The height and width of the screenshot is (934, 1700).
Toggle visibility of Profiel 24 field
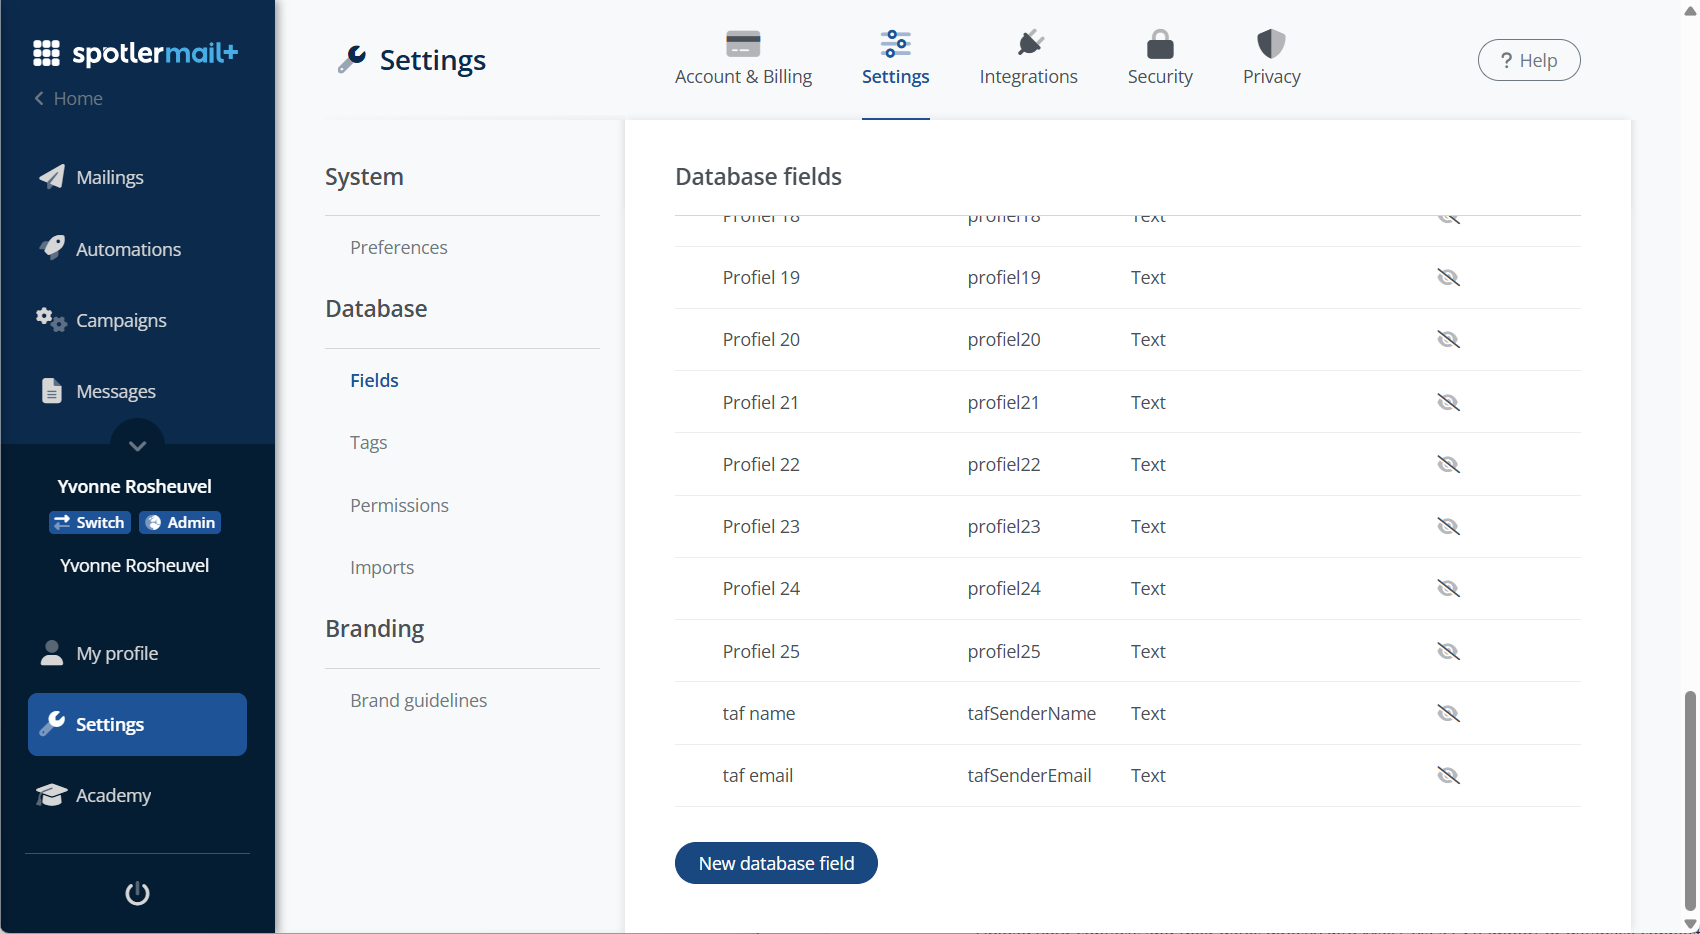(1448, 588)
